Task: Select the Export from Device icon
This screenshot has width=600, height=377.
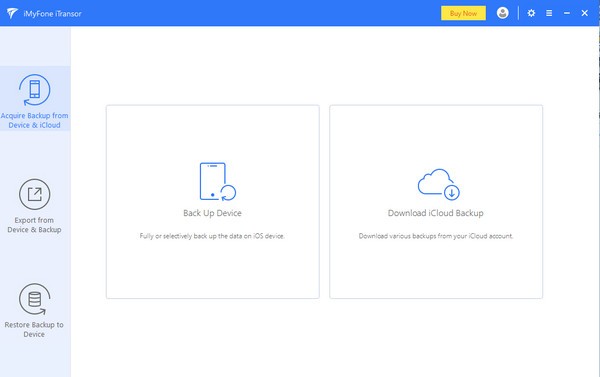Action: pyautogui.click(x=34, y=194)
